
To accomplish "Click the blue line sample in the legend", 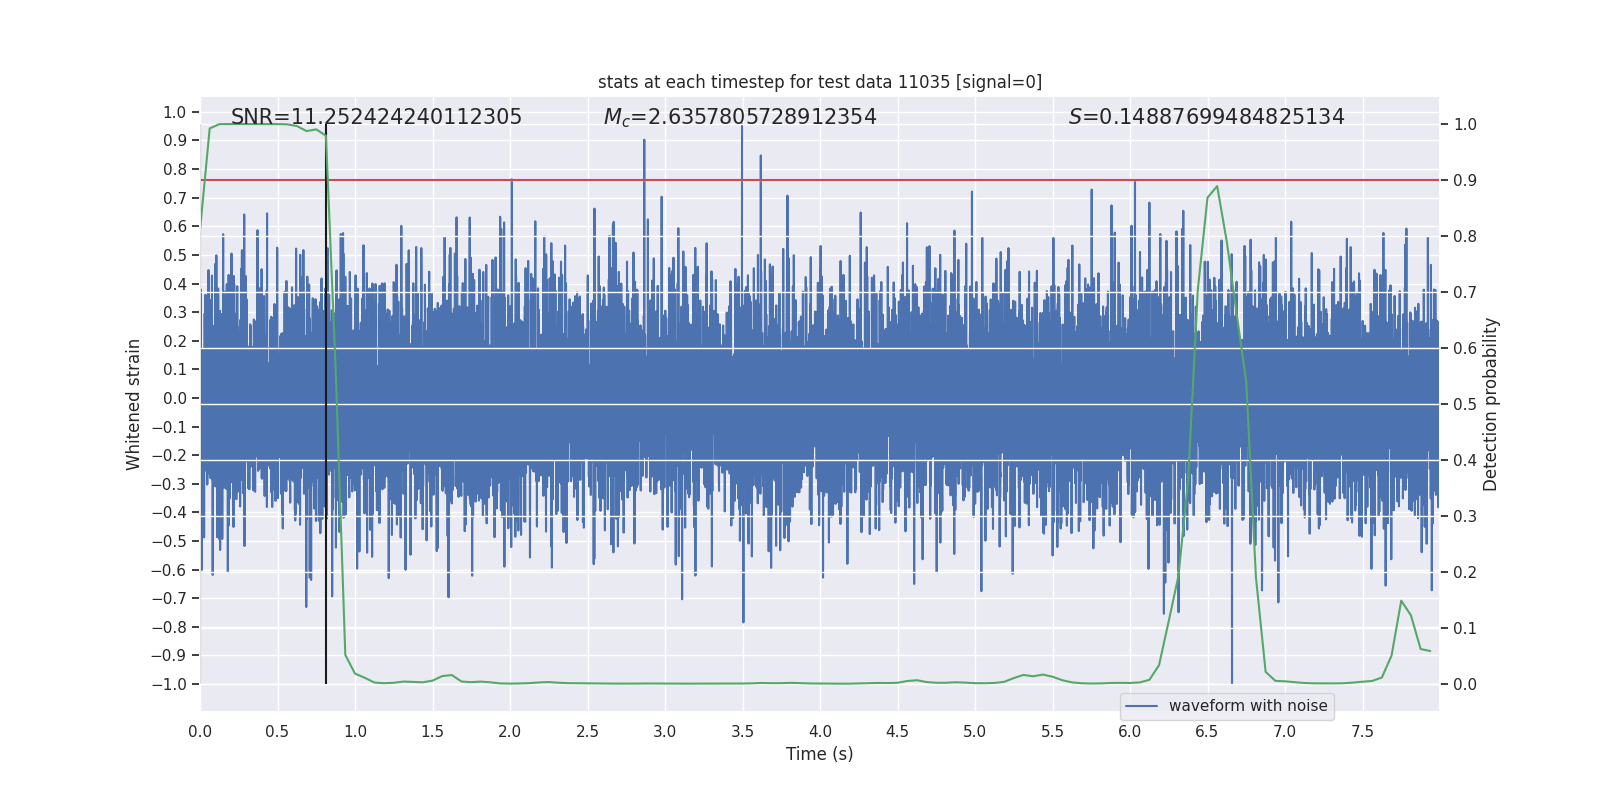I will click(x=1142, y=706).
